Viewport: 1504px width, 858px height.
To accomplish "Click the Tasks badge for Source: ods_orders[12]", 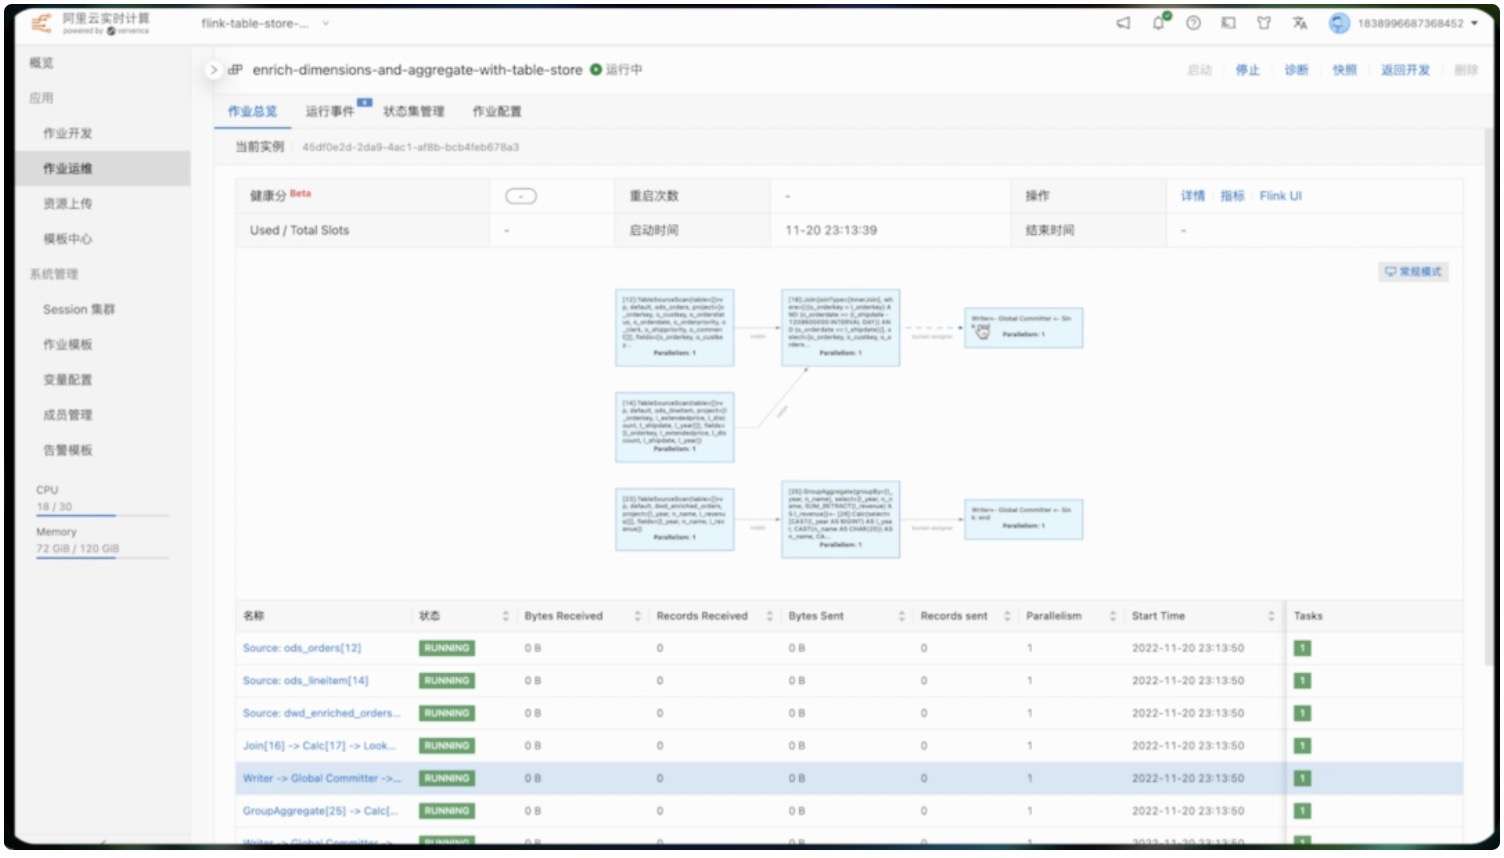I will click(1302, 648).
